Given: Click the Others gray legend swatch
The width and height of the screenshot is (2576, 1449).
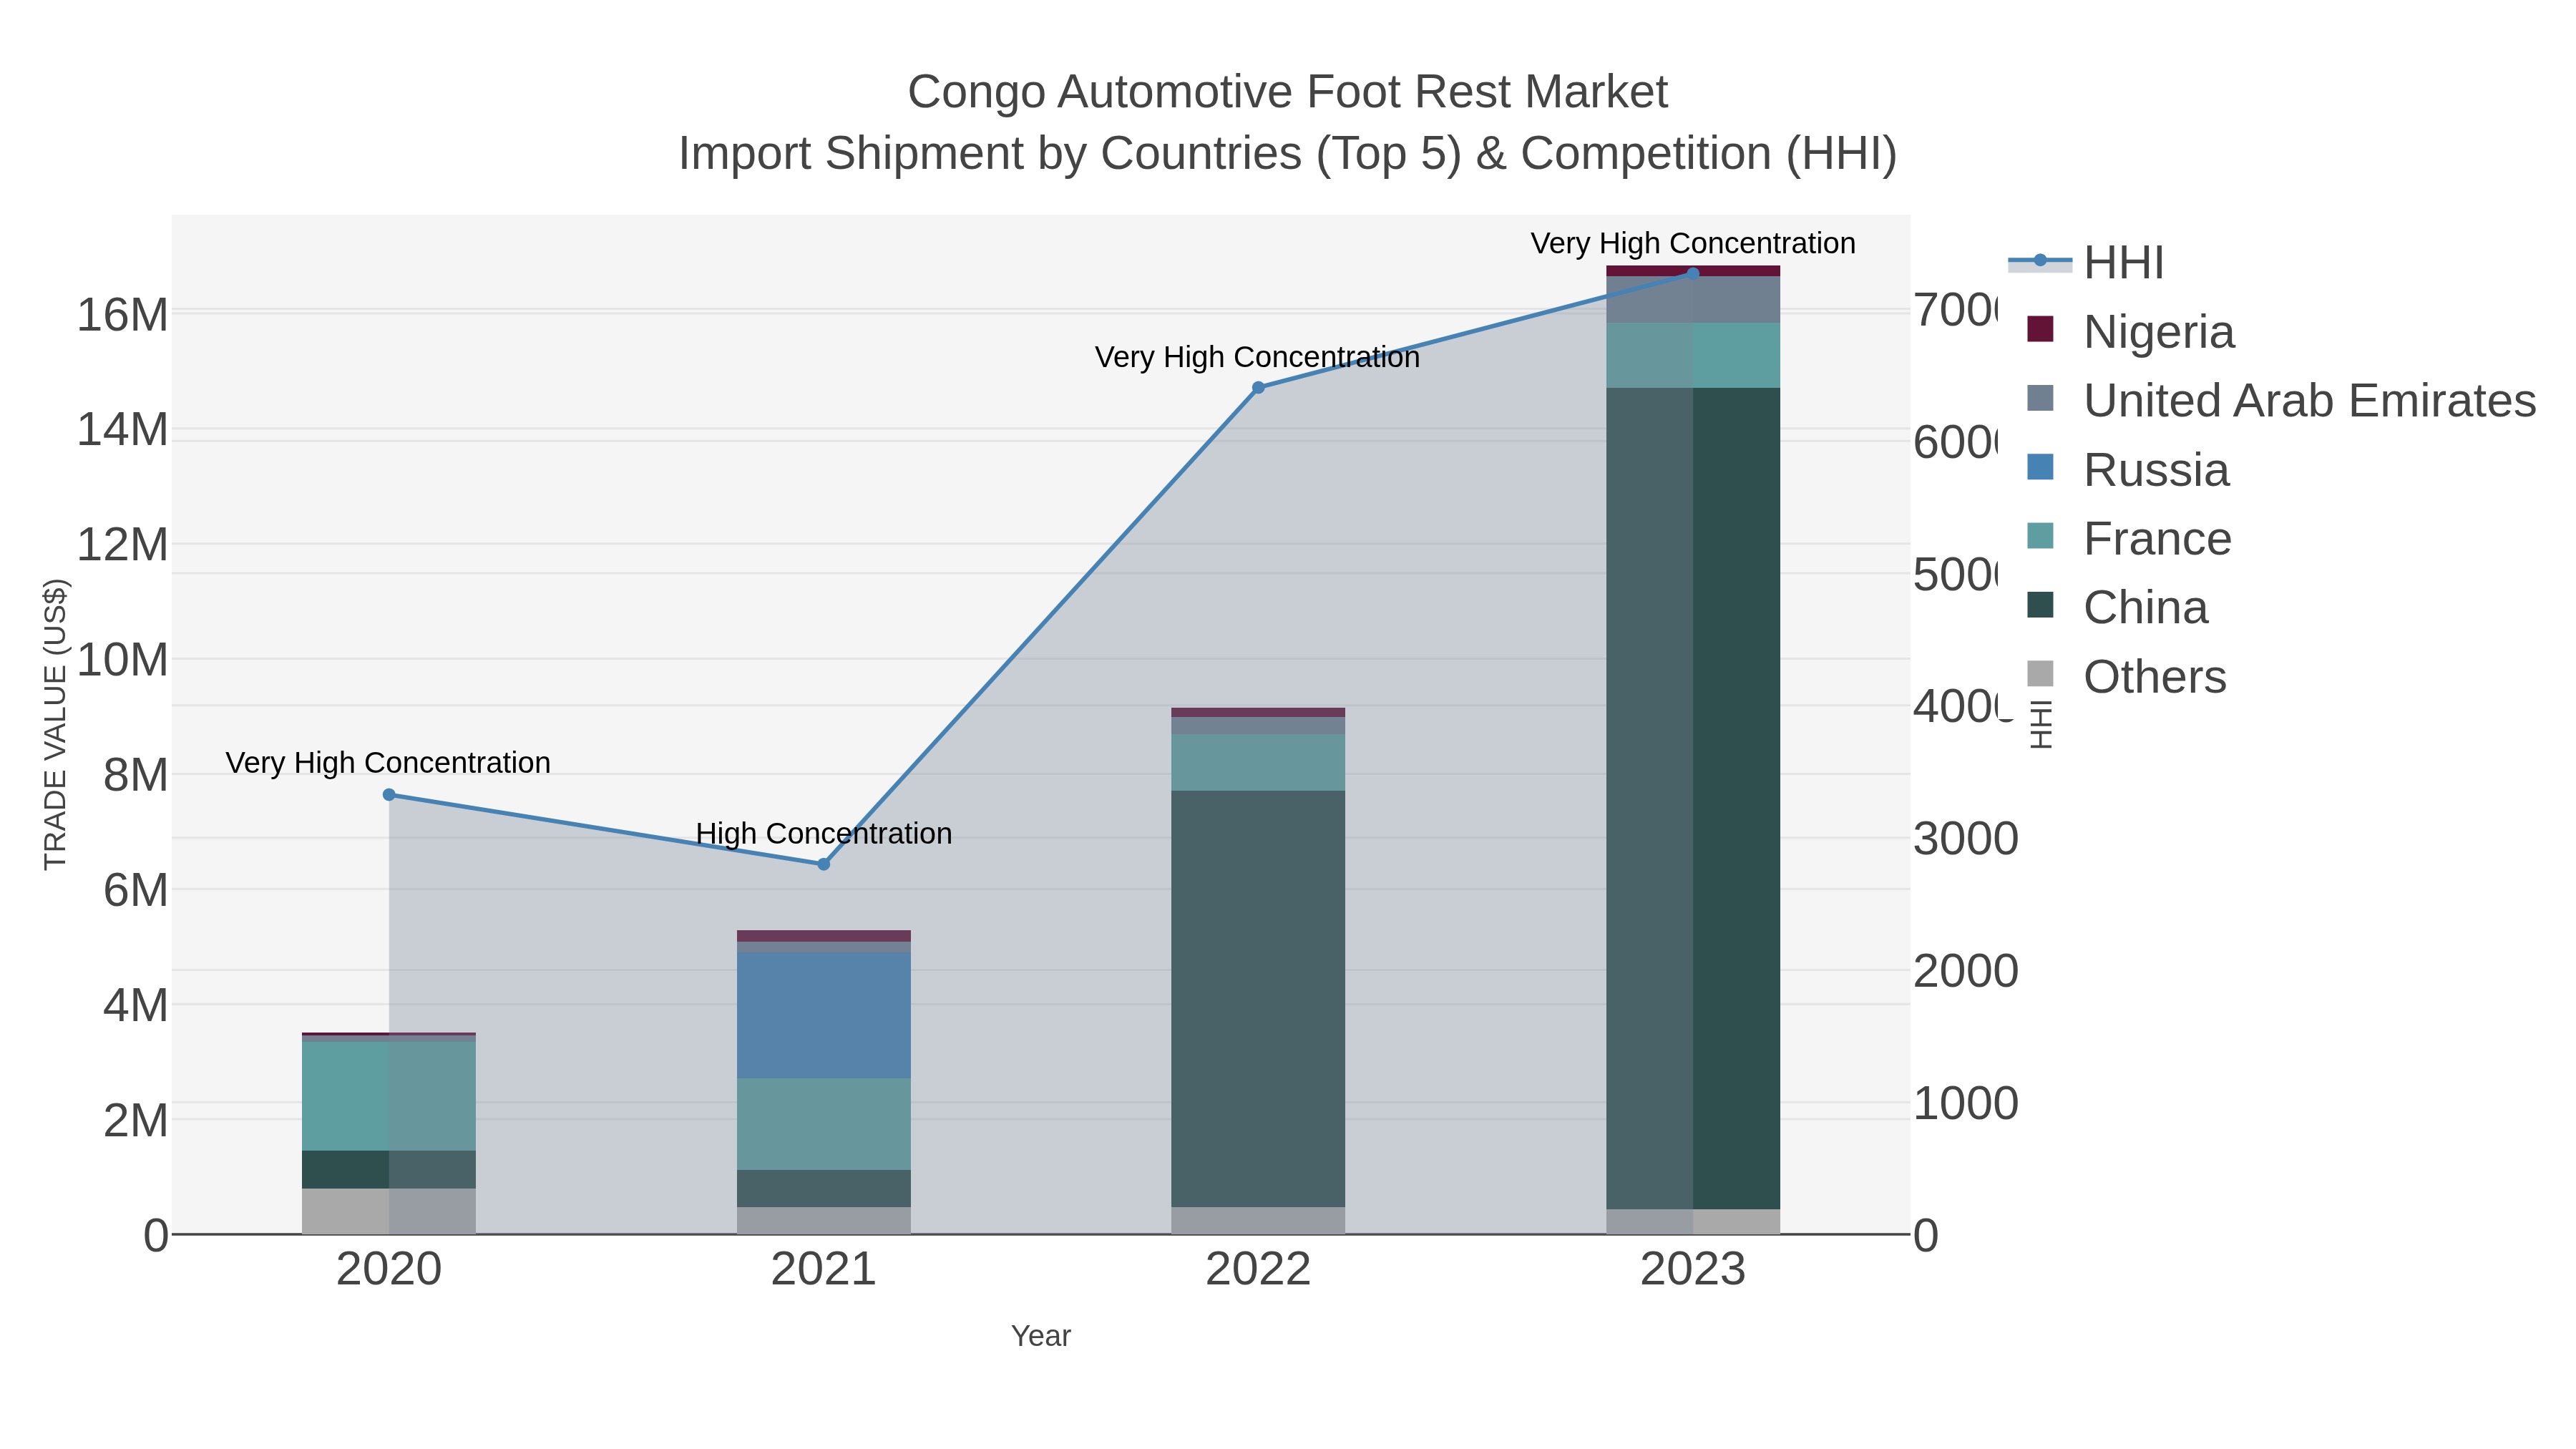Looking at the screenshot, I should click(2040, 674).
